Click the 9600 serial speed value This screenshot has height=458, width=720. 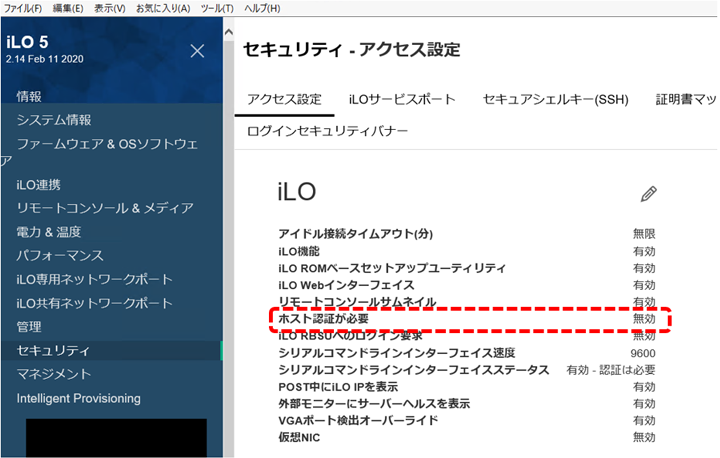pos(643,353)
